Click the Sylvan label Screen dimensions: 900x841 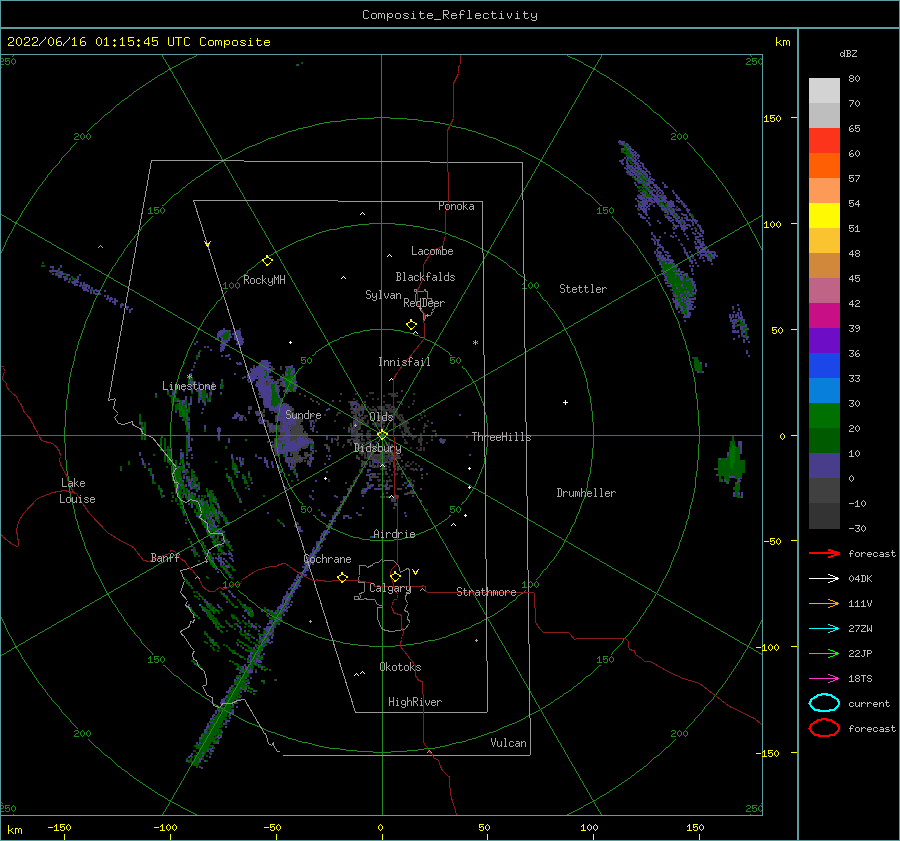point(383,295)
